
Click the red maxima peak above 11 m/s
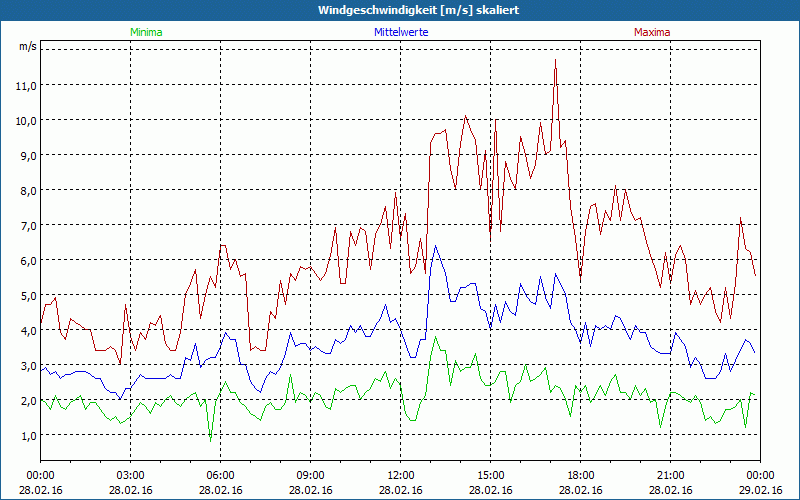click(x=556, y=61)
